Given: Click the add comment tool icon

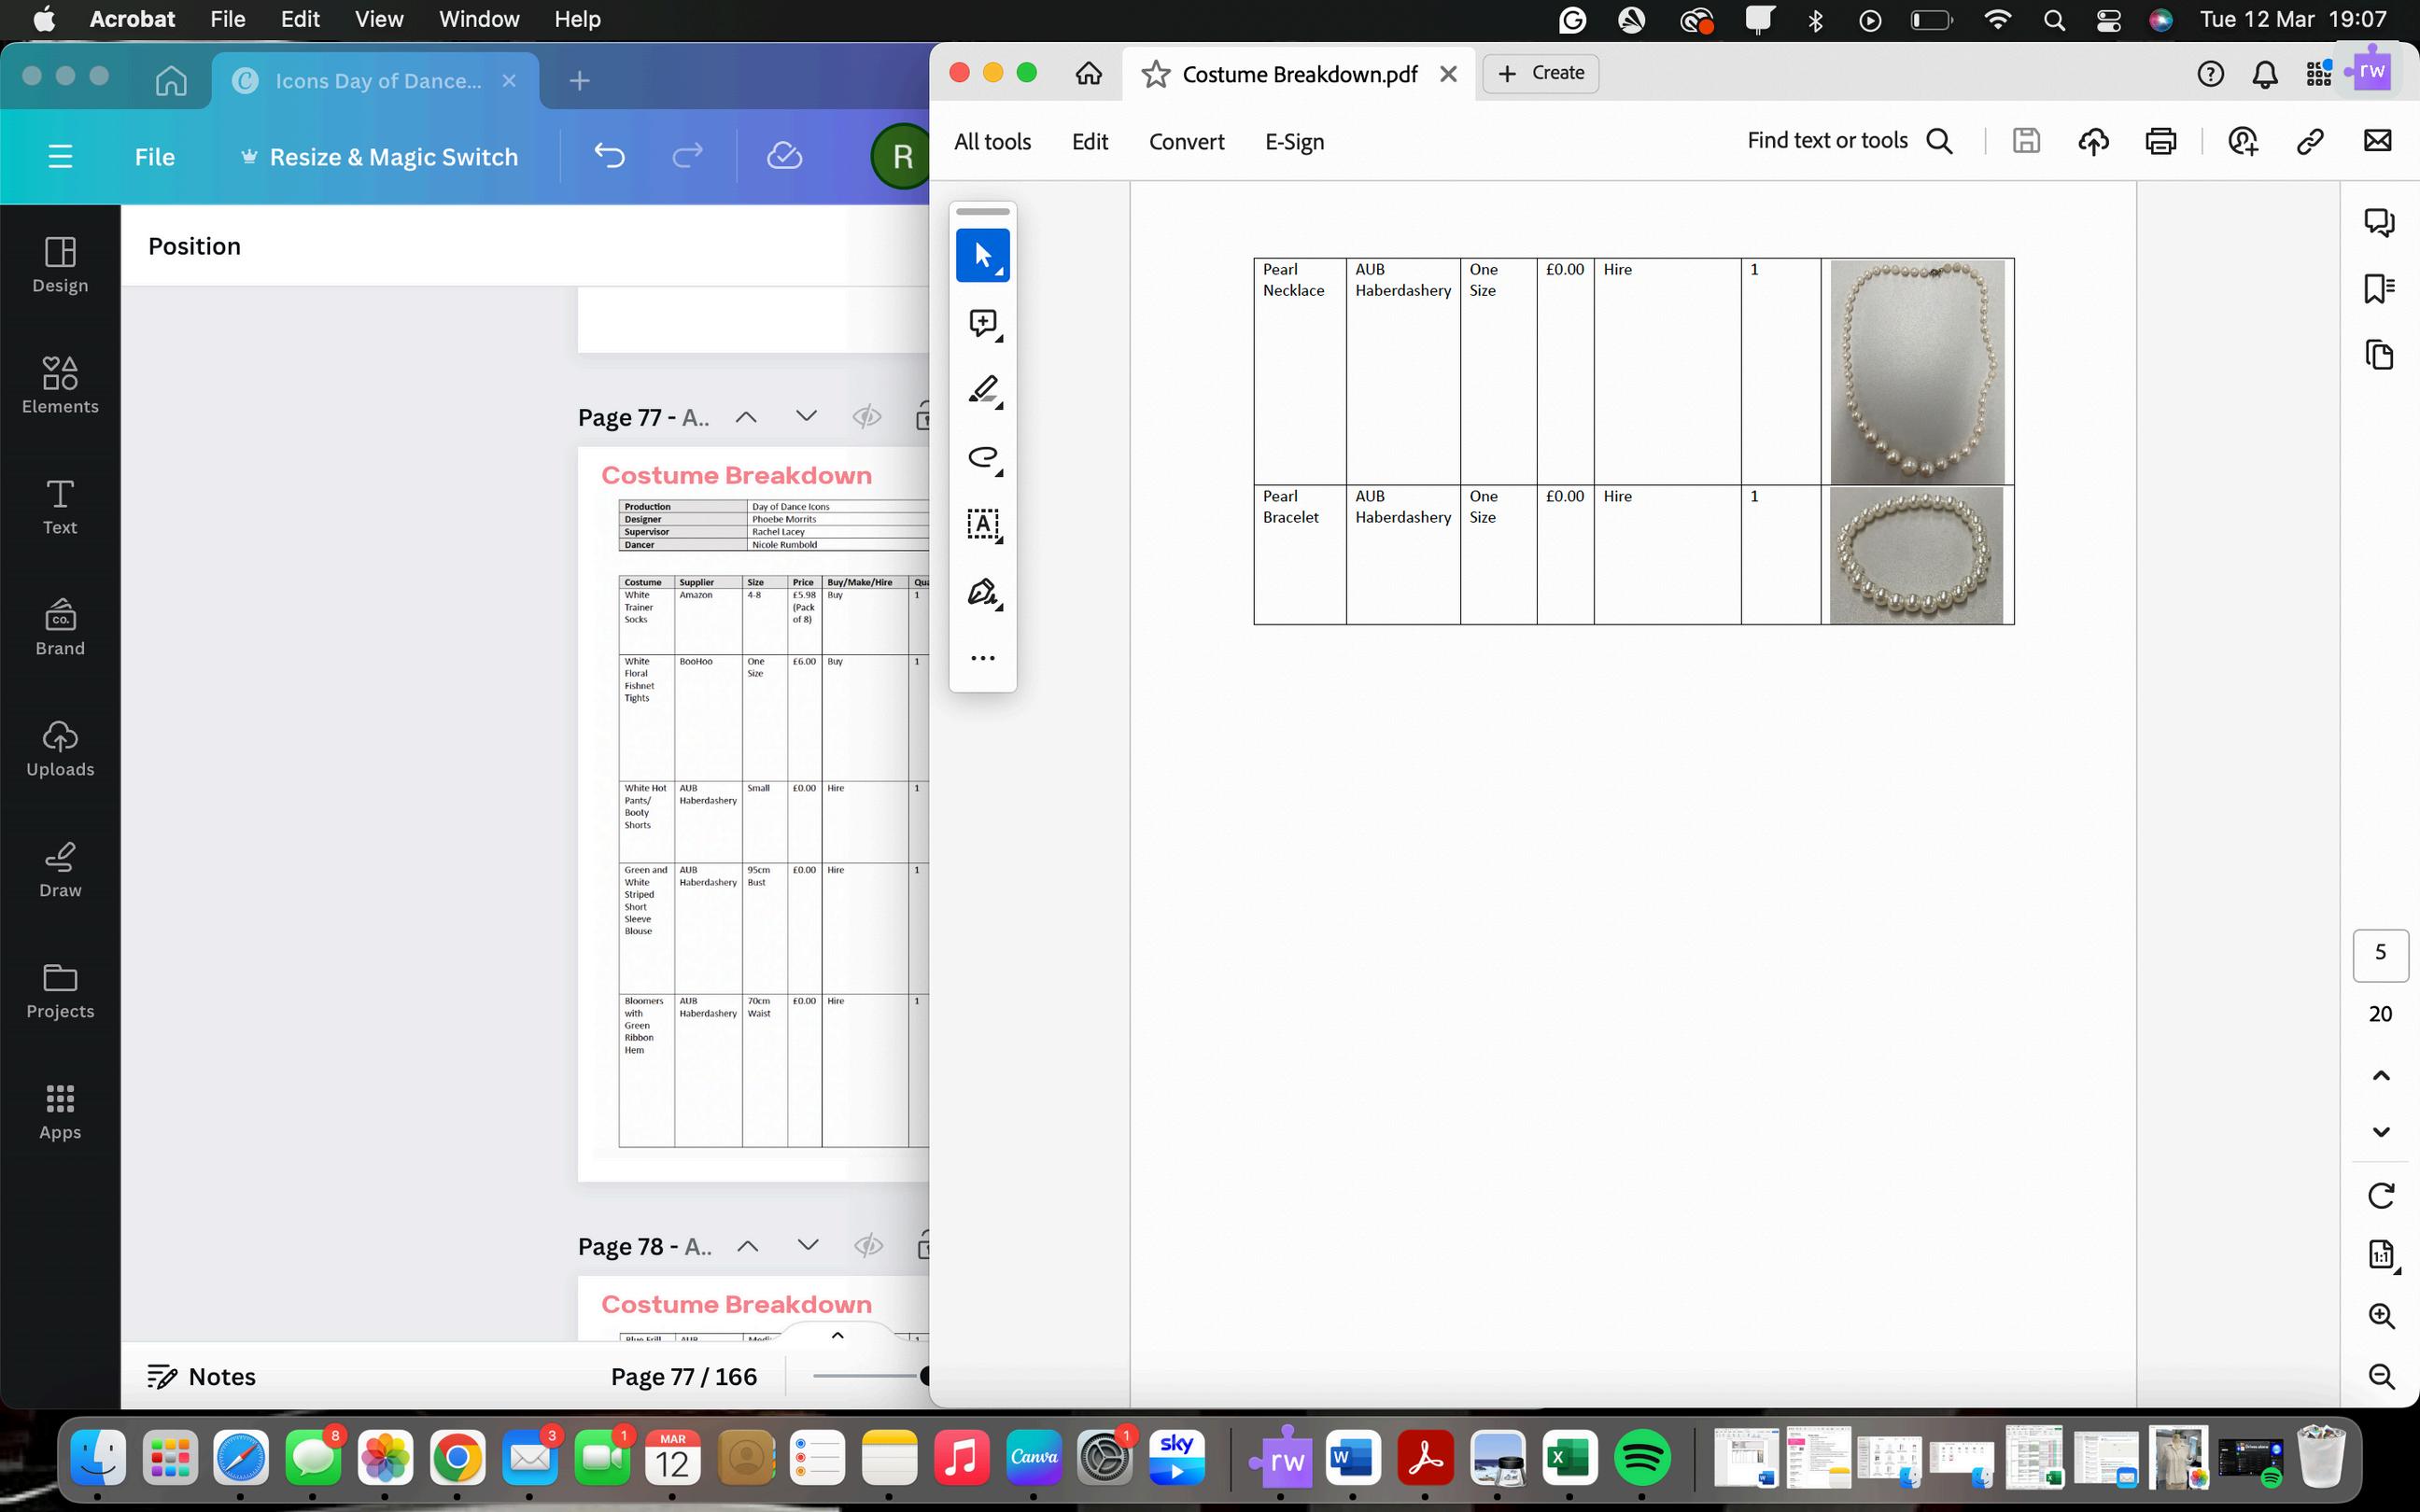Looking at the screenshot, I should click(x=983, y=323).
